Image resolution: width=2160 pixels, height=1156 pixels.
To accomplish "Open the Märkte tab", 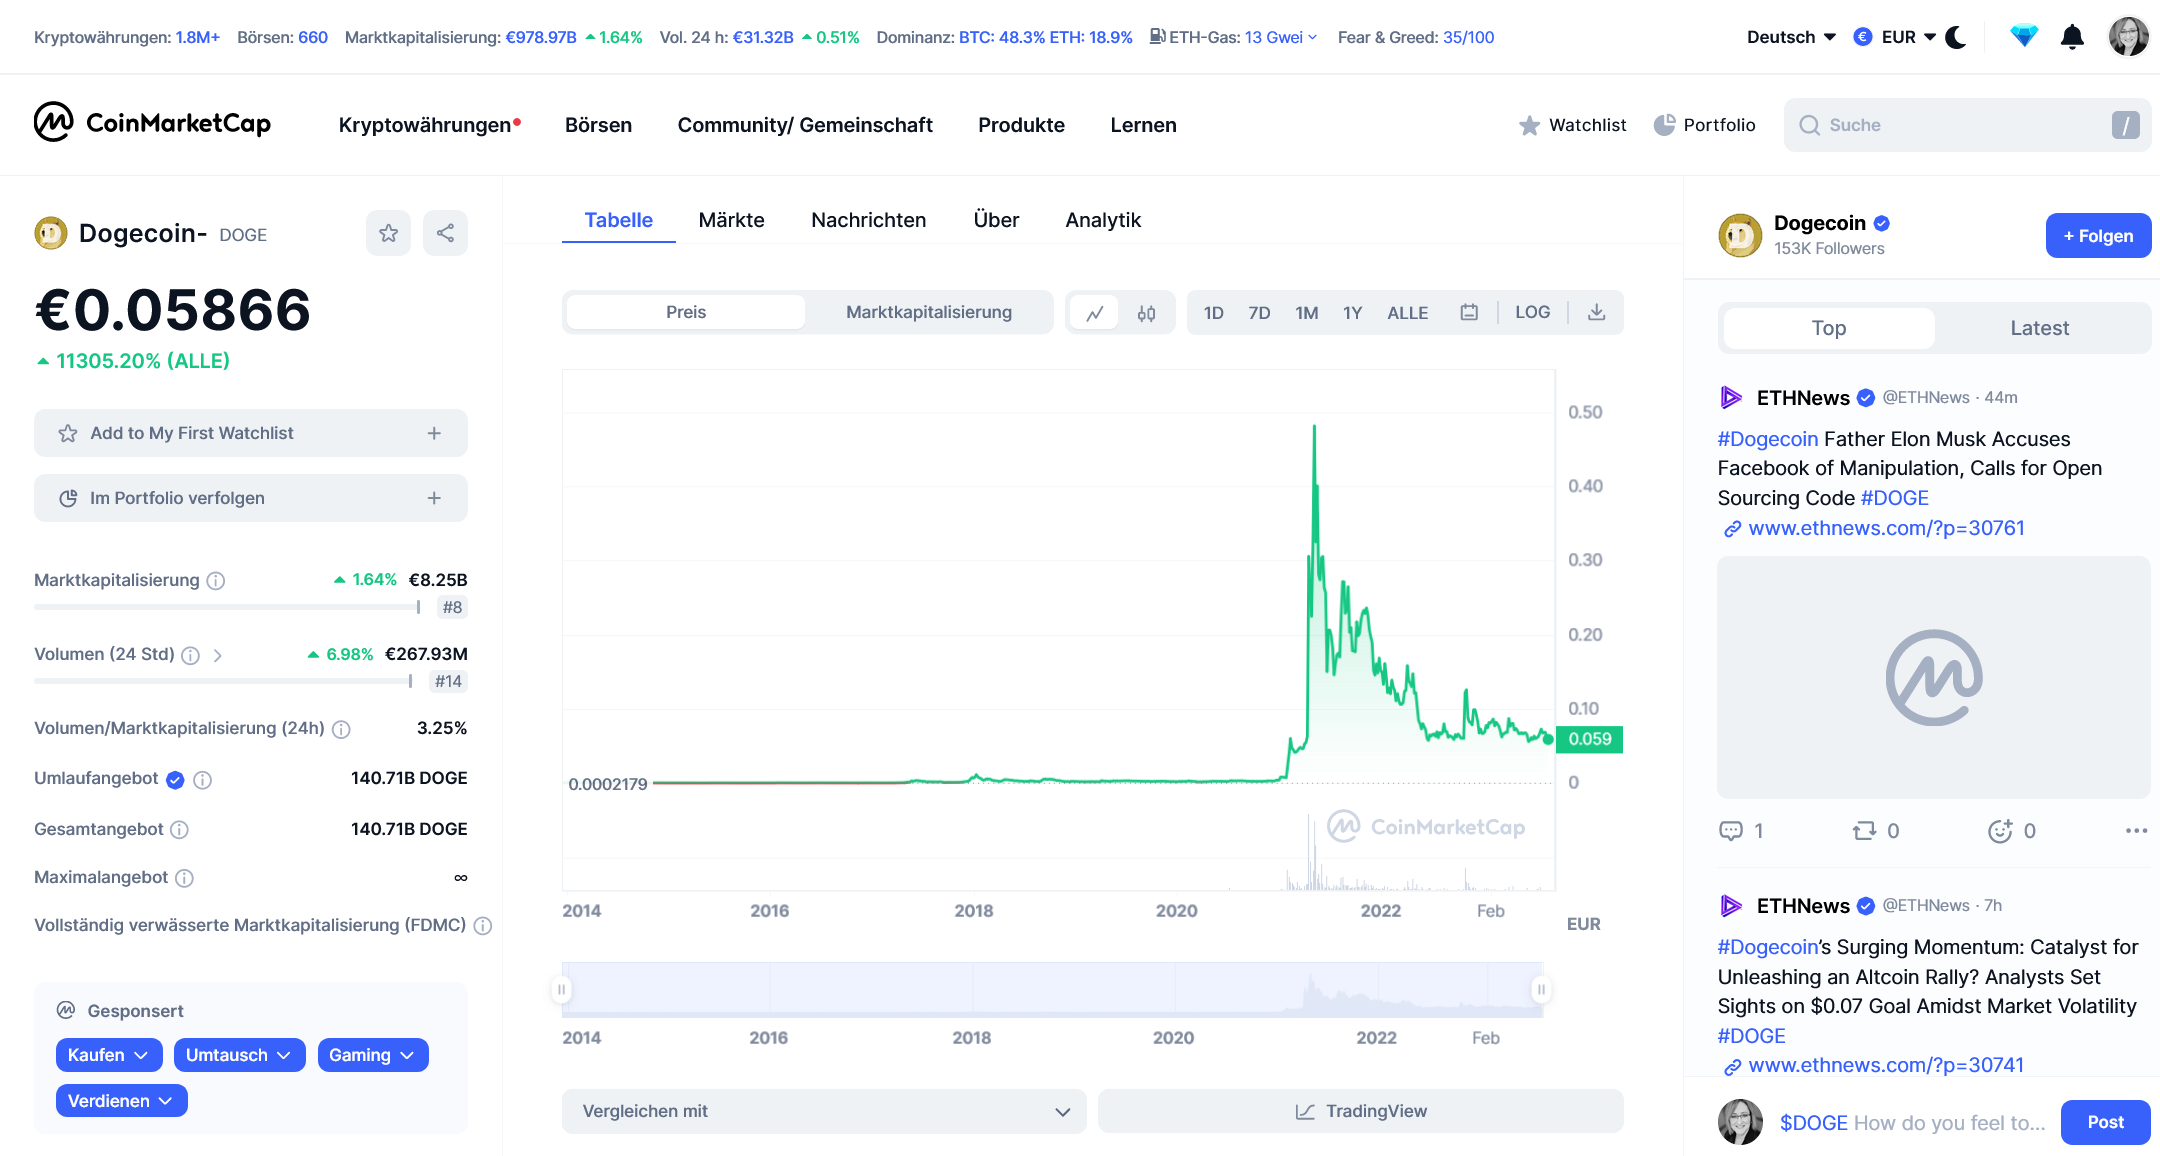I will click(731, 220).
